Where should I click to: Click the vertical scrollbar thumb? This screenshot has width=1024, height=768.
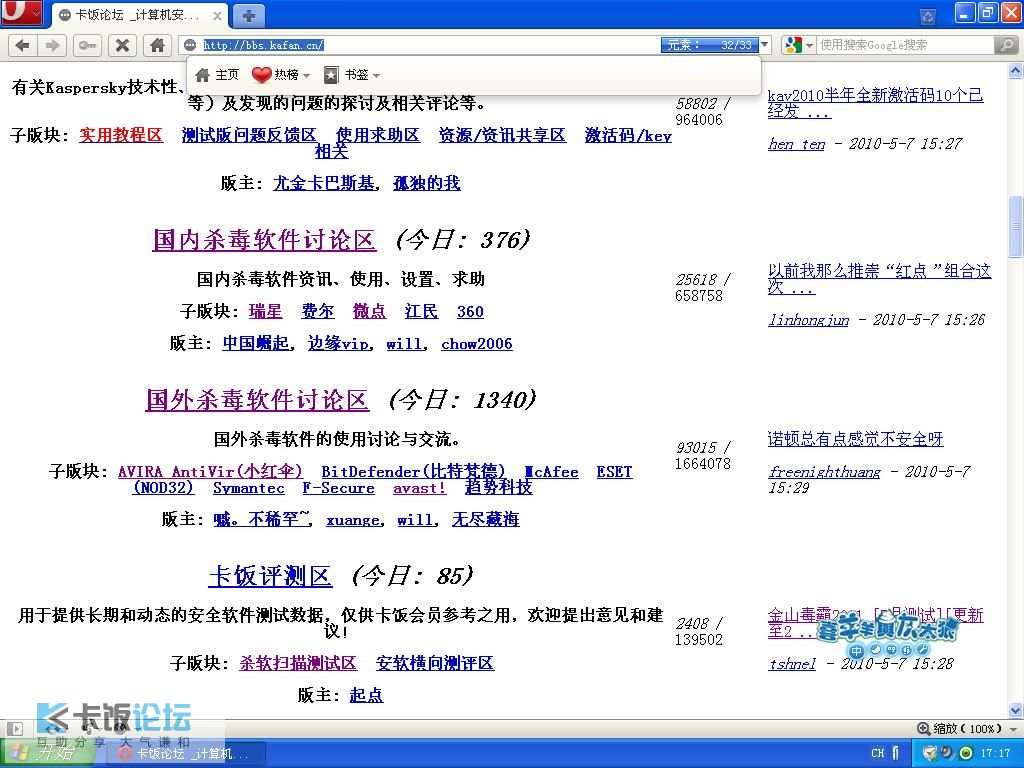pos(1016,227)
